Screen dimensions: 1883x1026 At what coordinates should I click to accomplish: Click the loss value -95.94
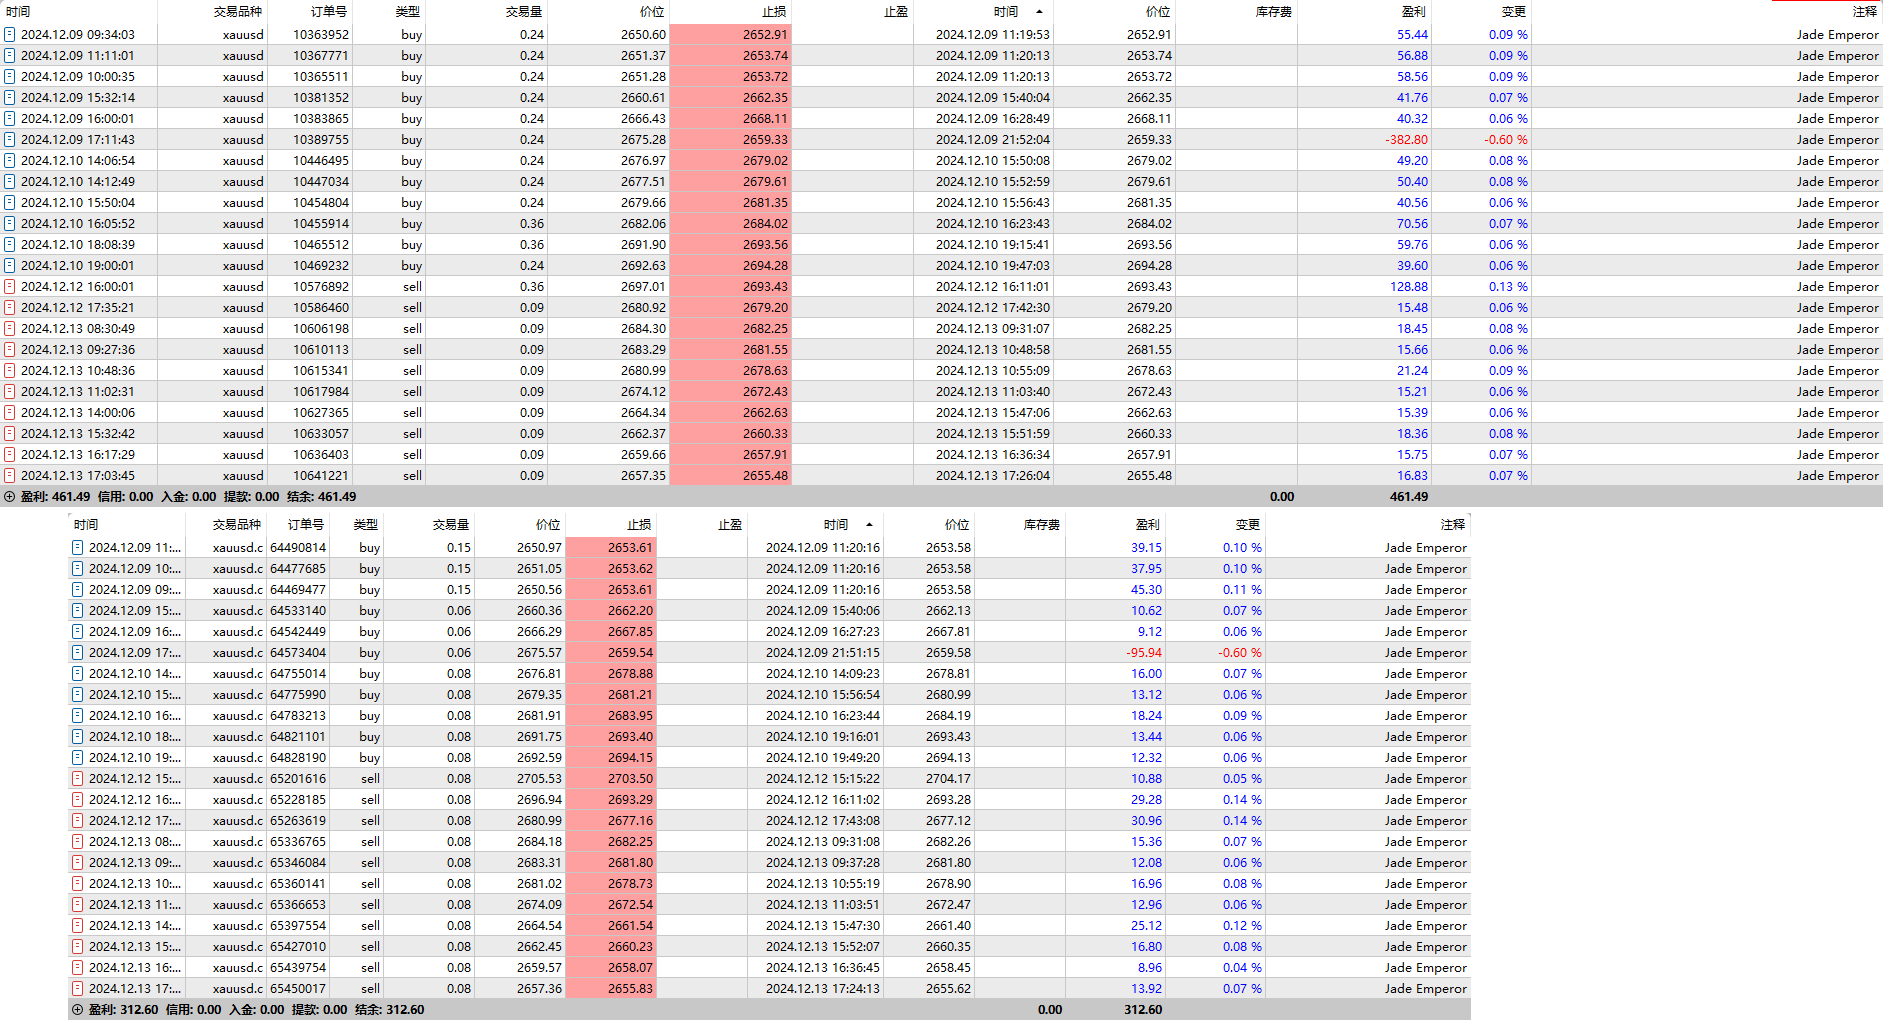click(x=1144, y=652)
